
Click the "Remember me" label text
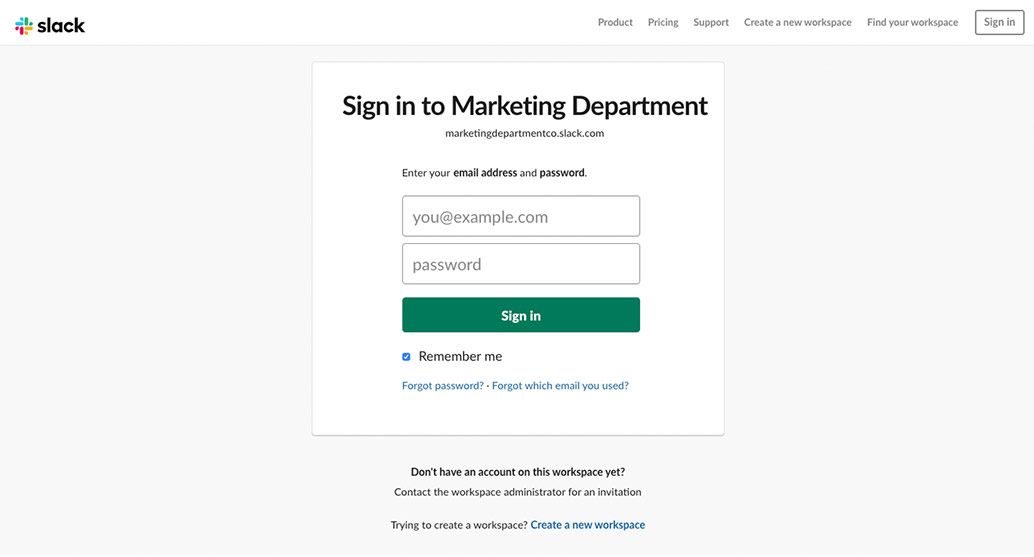click(x=460, y=356)
